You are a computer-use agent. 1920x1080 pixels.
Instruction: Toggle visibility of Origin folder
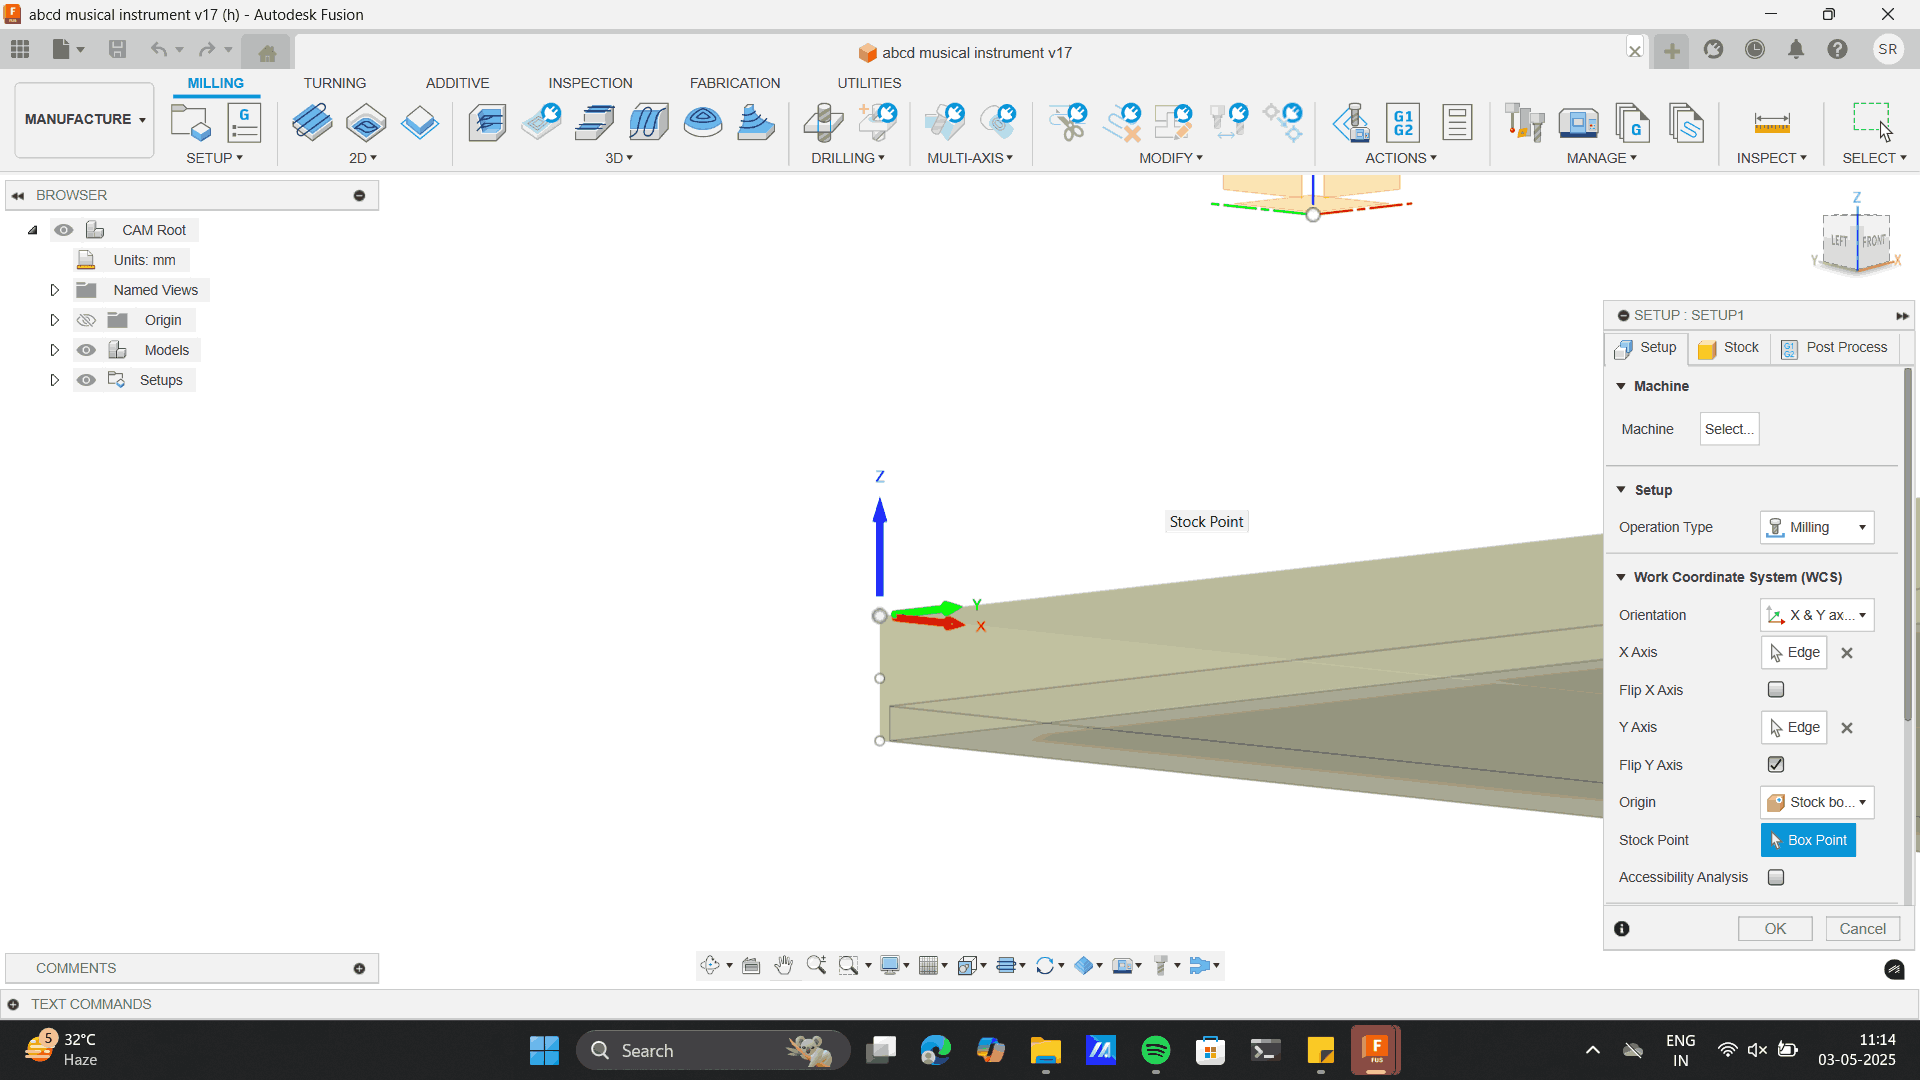click(86, 320)
